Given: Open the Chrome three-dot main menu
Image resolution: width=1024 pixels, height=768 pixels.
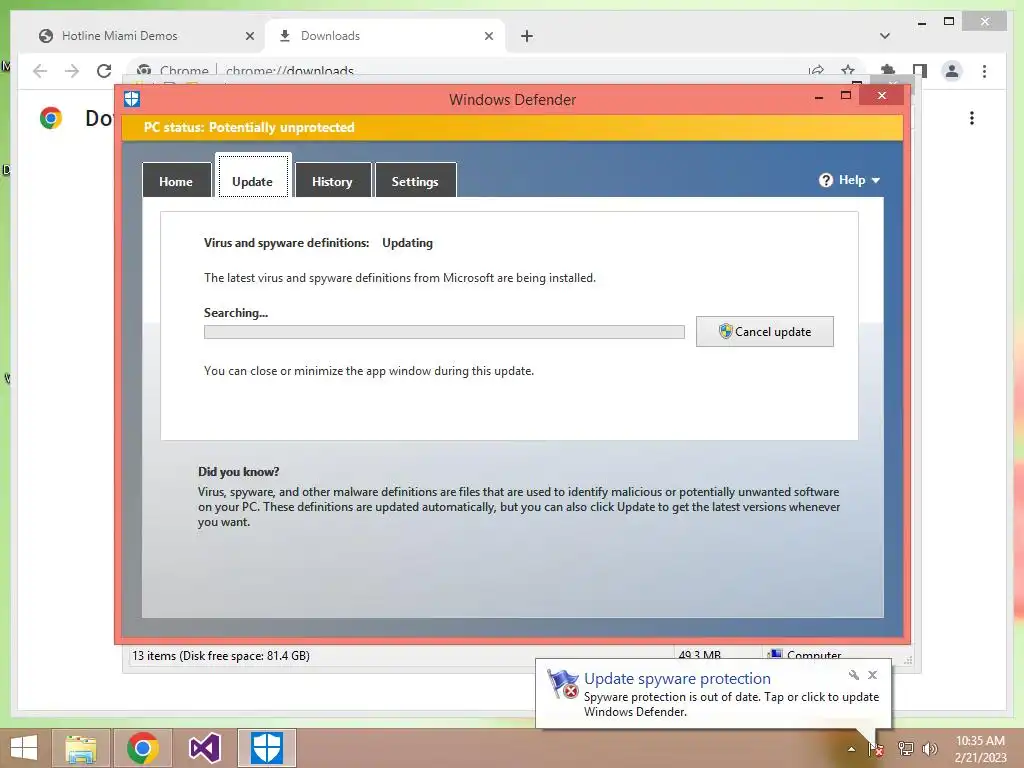Looking at the screenshot, I should point(984,71).
